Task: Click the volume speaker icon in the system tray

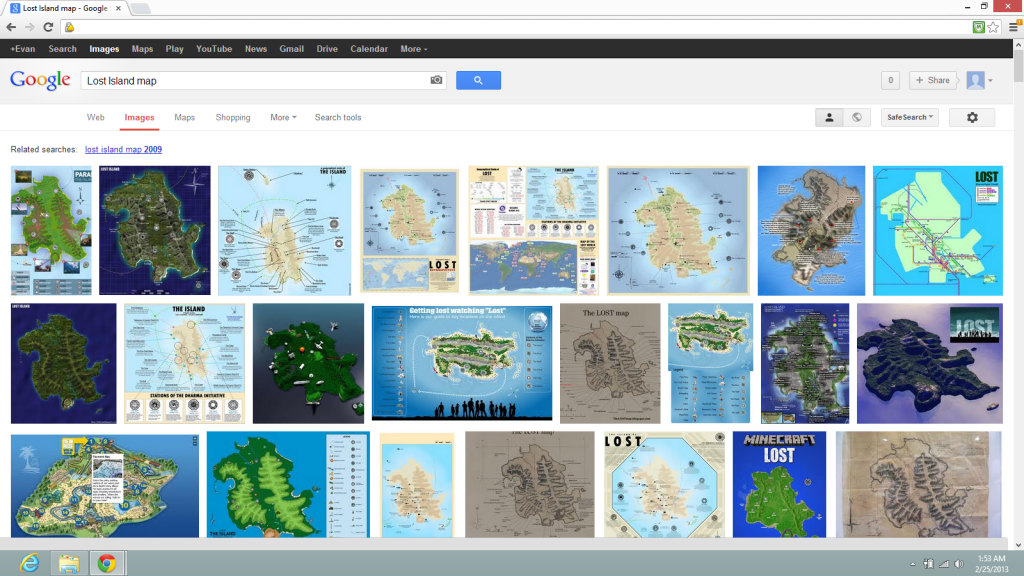Action: coord(959,564)
